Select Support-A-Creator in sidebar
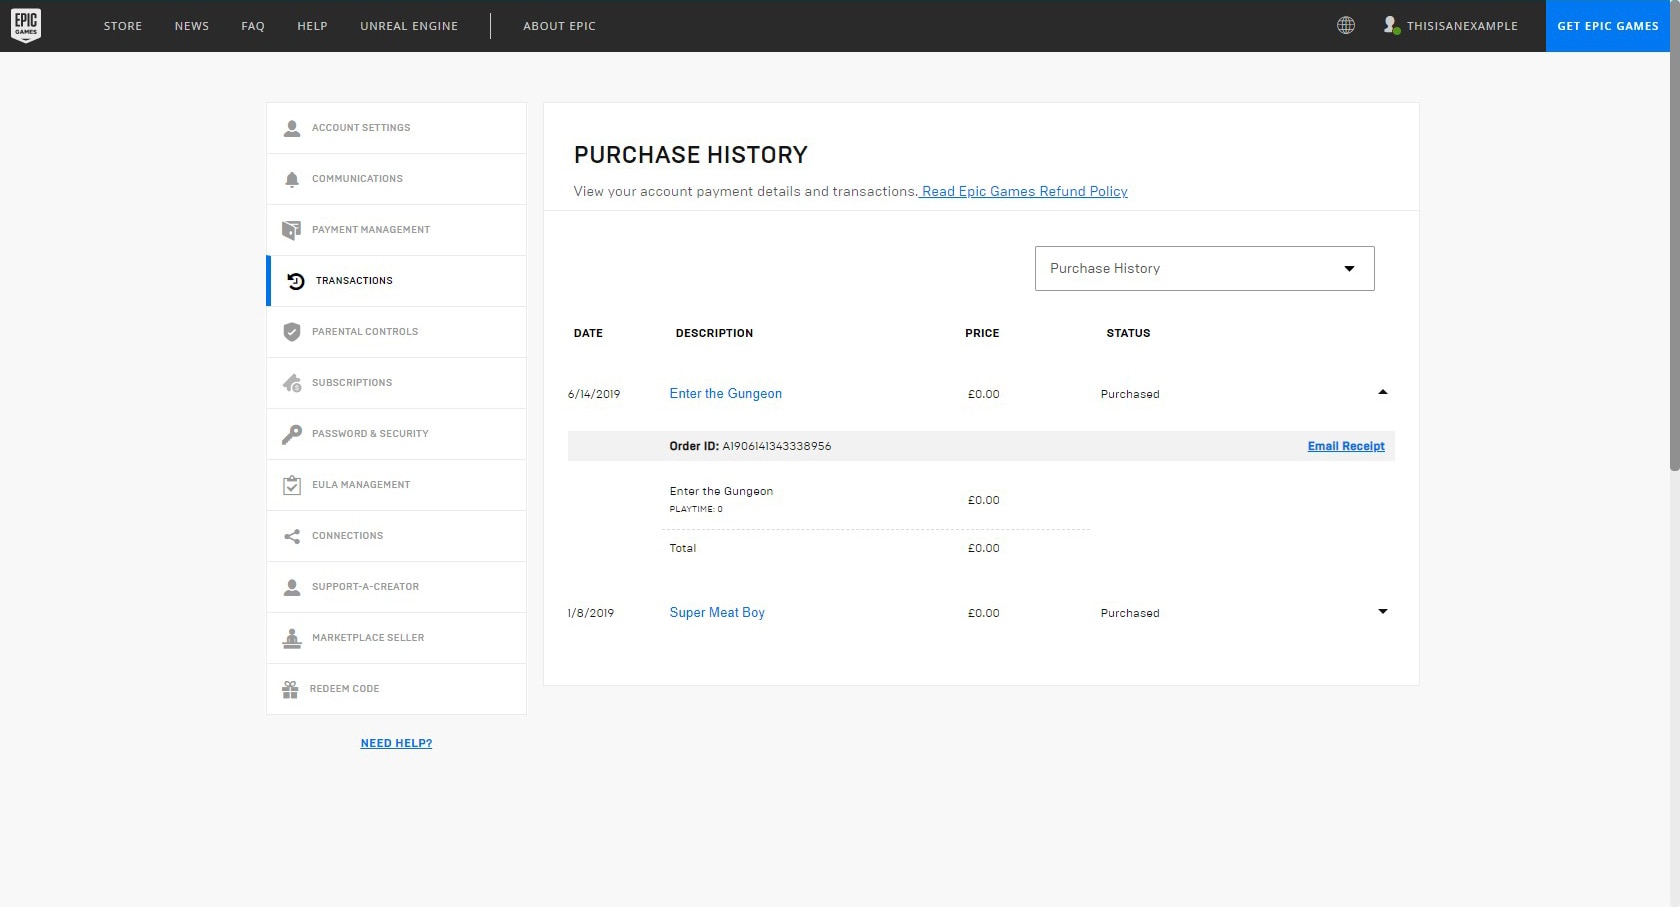The width and height of the screenshot is (1680, 907). [396, 587]
